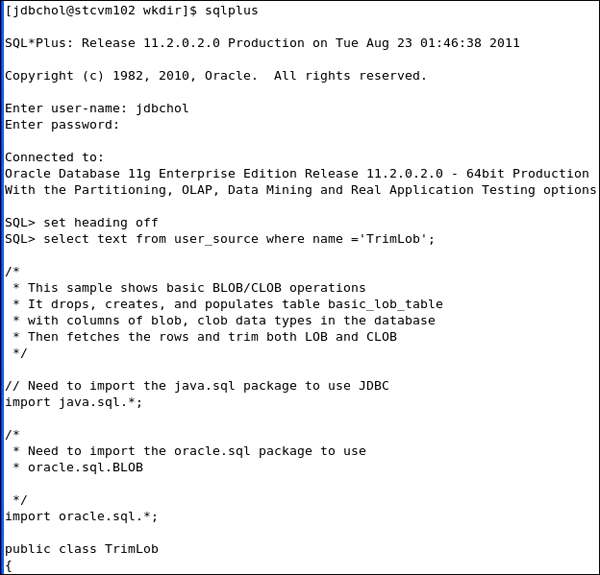
Task: Click the Oracle Database 11g Enterprise Edition line
Action: tap(297, 173)
